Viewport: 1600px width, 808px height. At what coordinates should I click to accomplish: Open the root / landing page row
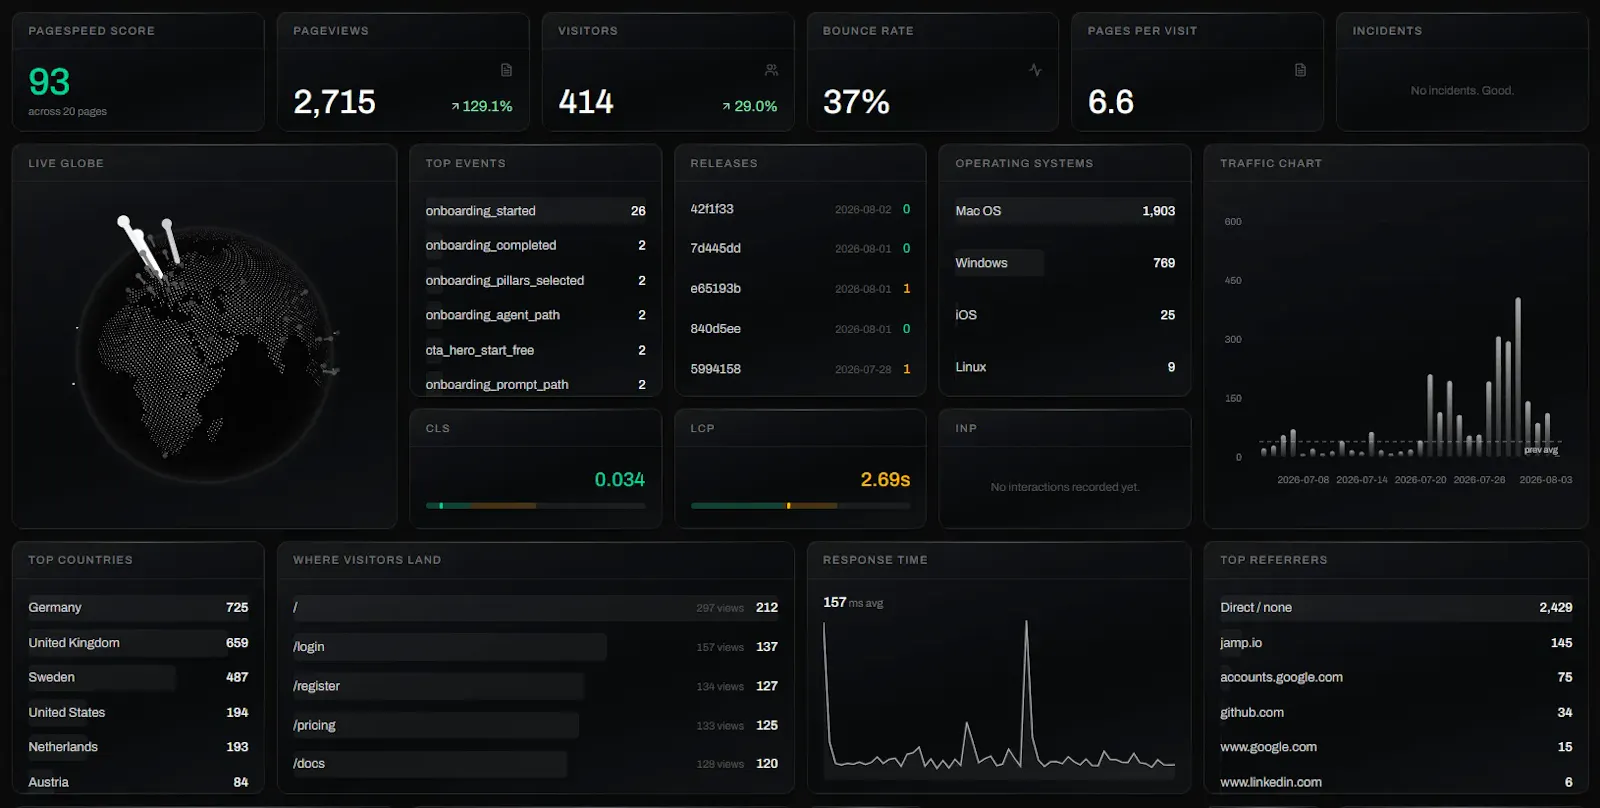click(535, 608)
